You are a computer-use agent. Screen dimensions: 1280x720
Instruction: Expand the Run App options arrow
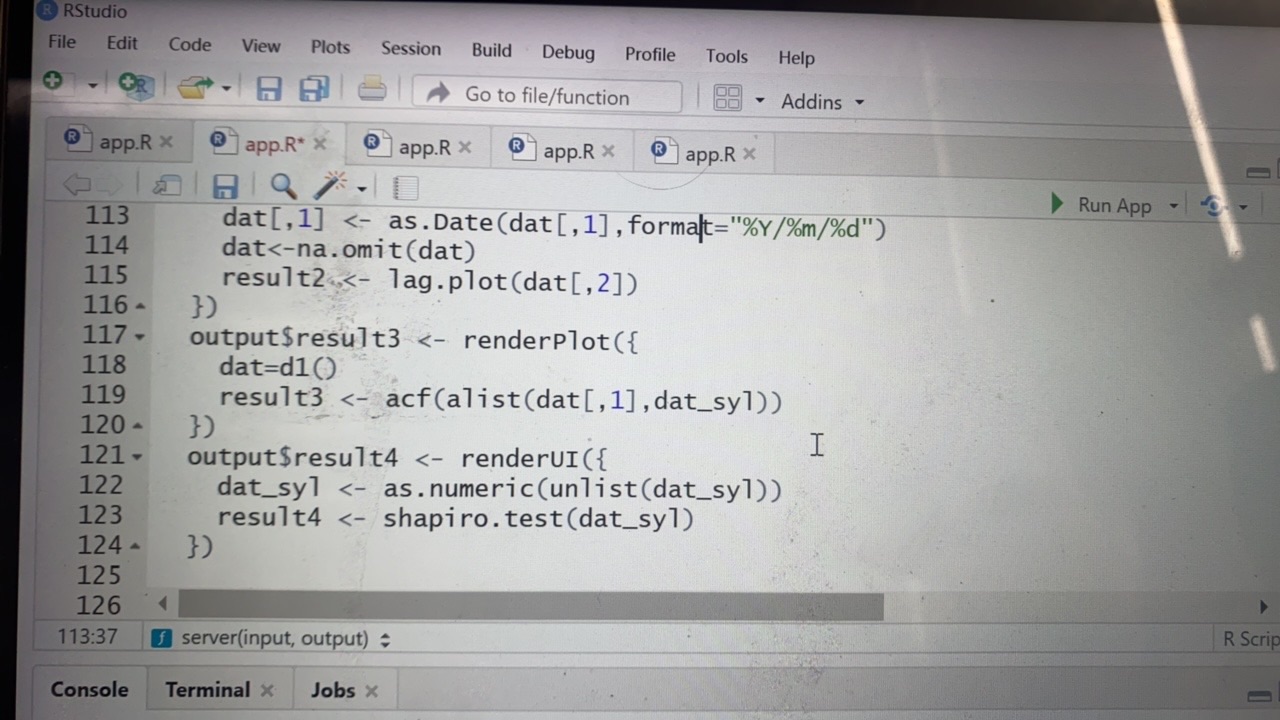click(1174, 207)
